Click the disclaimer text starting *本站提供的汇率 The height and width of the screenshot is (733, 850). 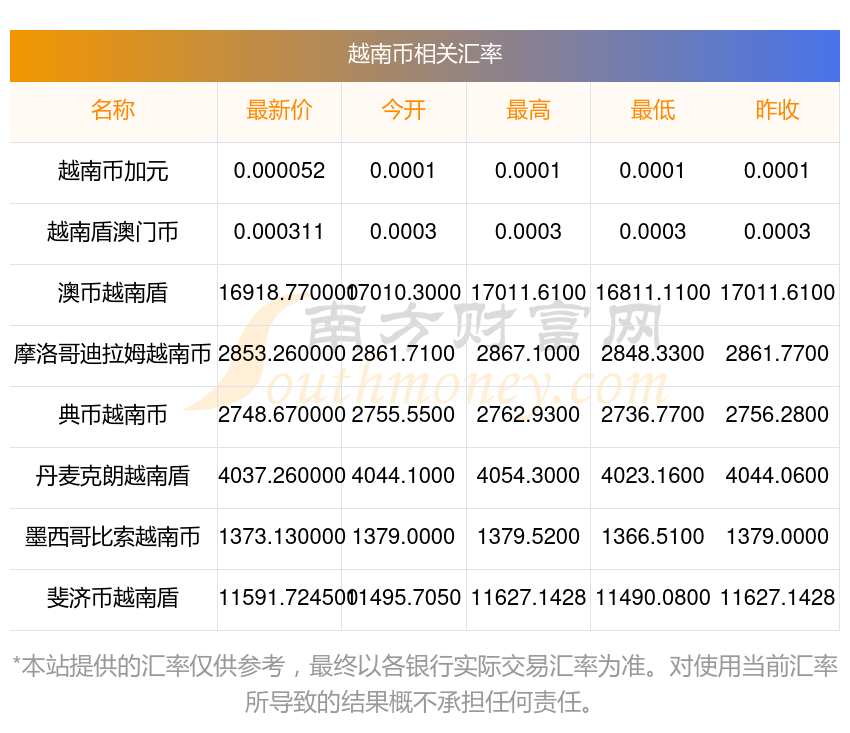(x=425, y=684)
